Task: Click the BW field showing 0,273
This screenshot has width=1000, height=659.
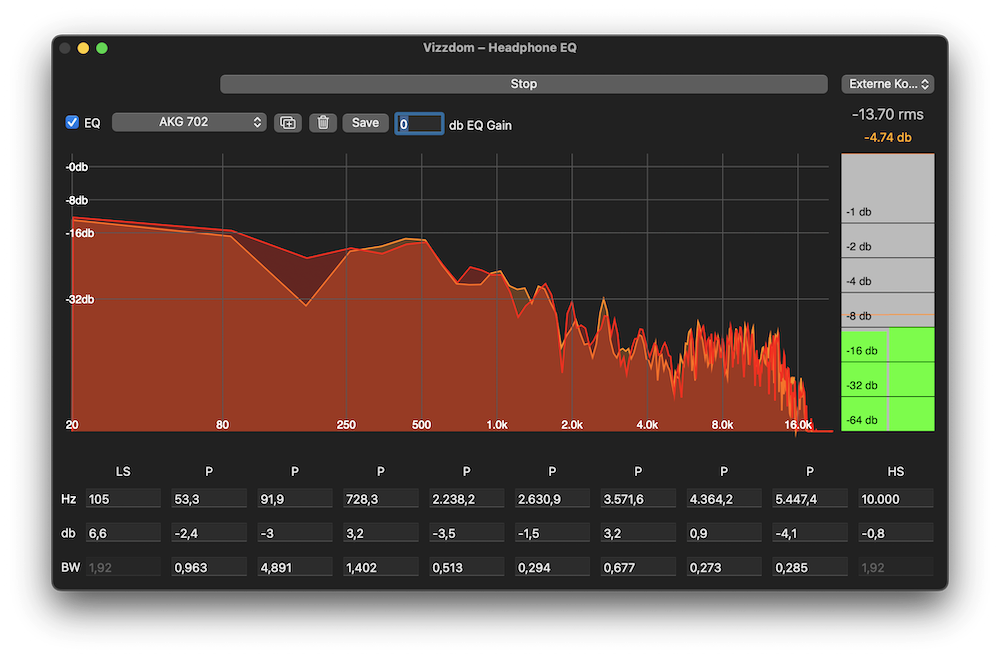Action: click(x=724, y=567)
